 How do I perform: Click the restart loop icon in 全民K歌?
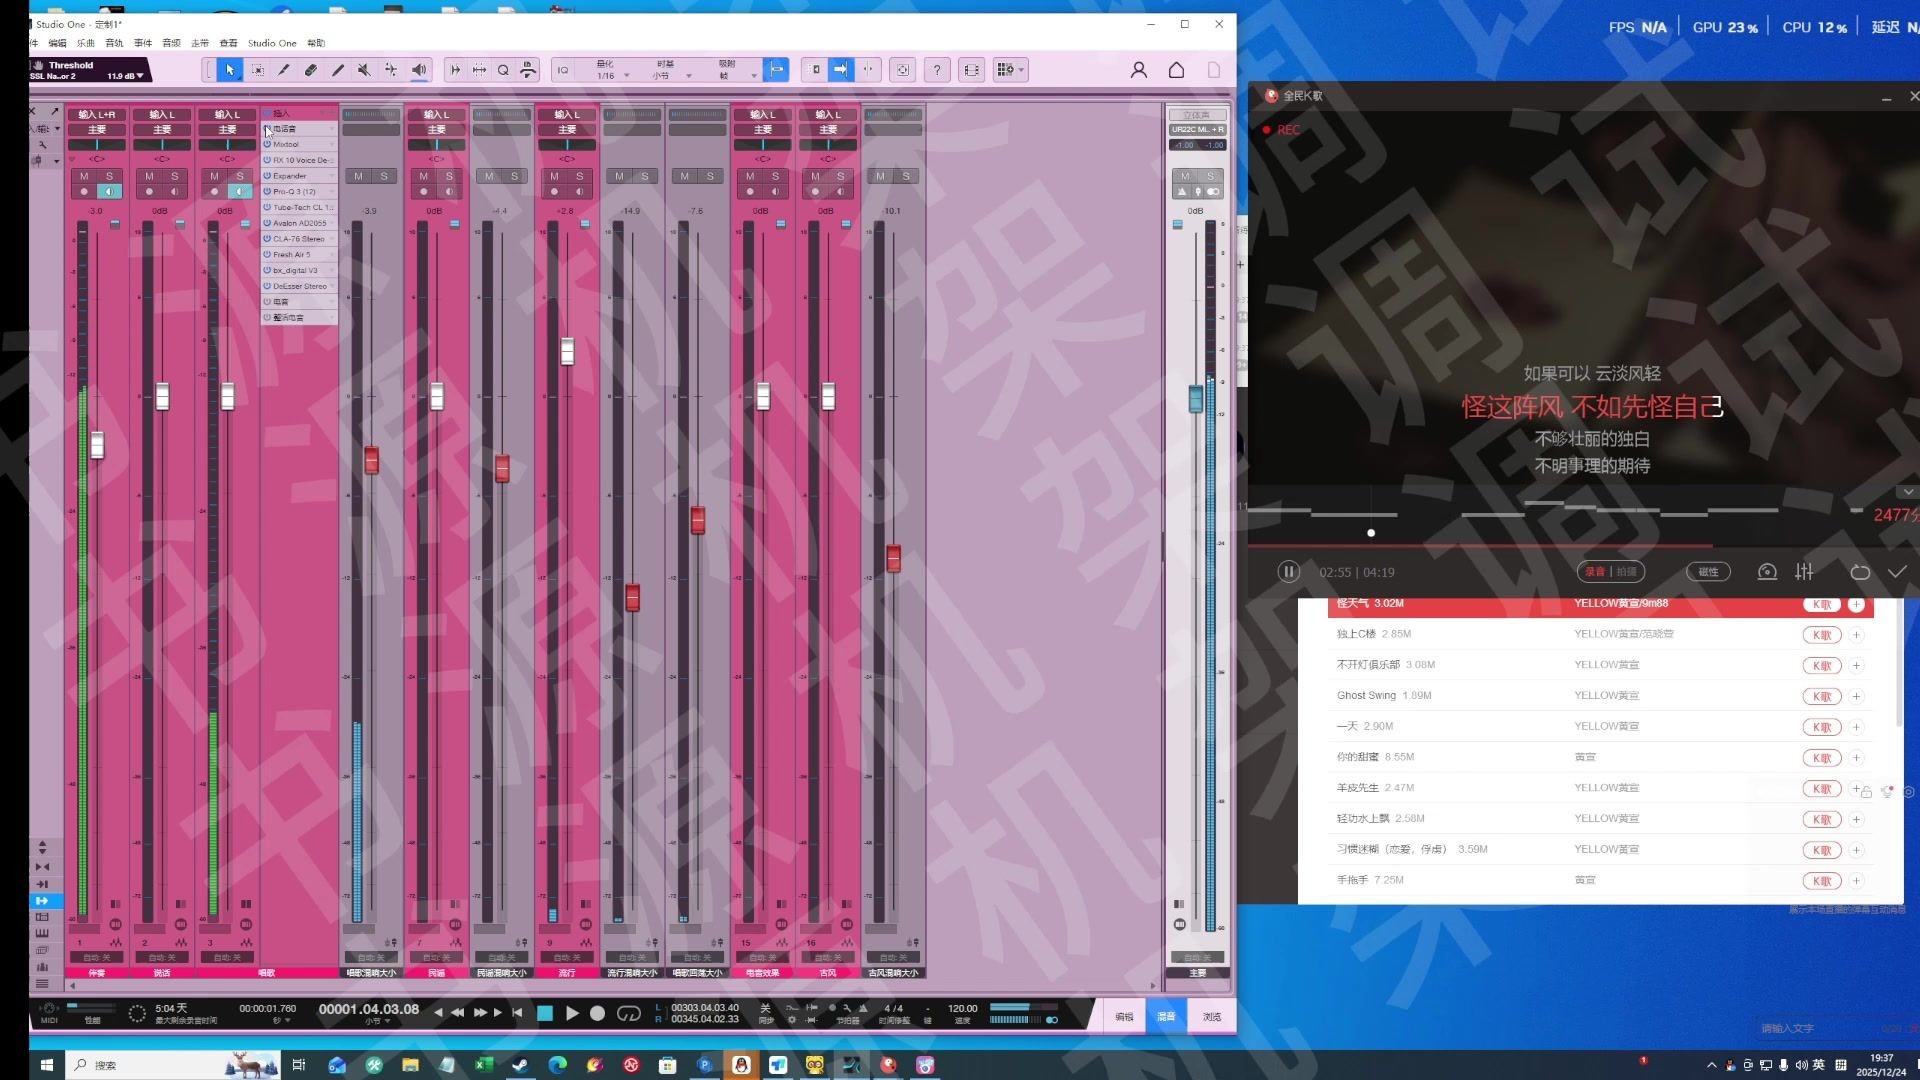click(x=1860, y=572)
